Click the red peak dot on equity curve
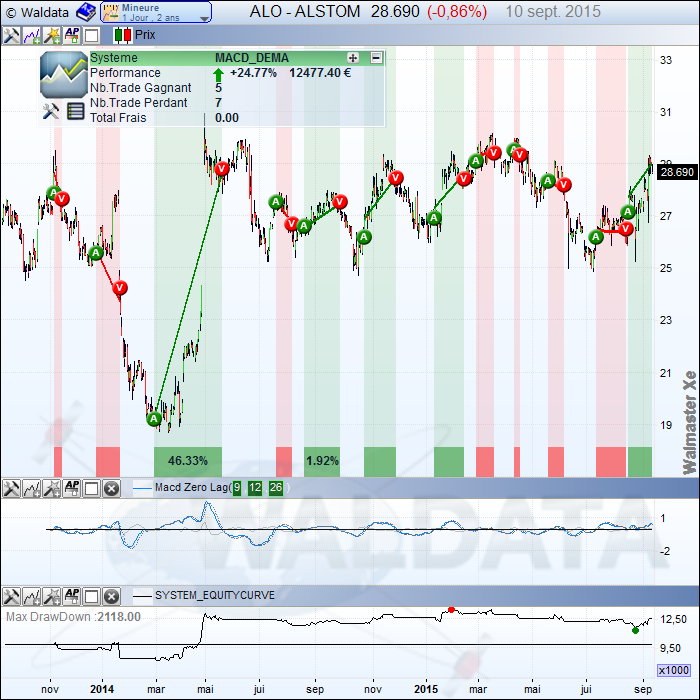This screenshot has height=700, width=700. point(451,609)
